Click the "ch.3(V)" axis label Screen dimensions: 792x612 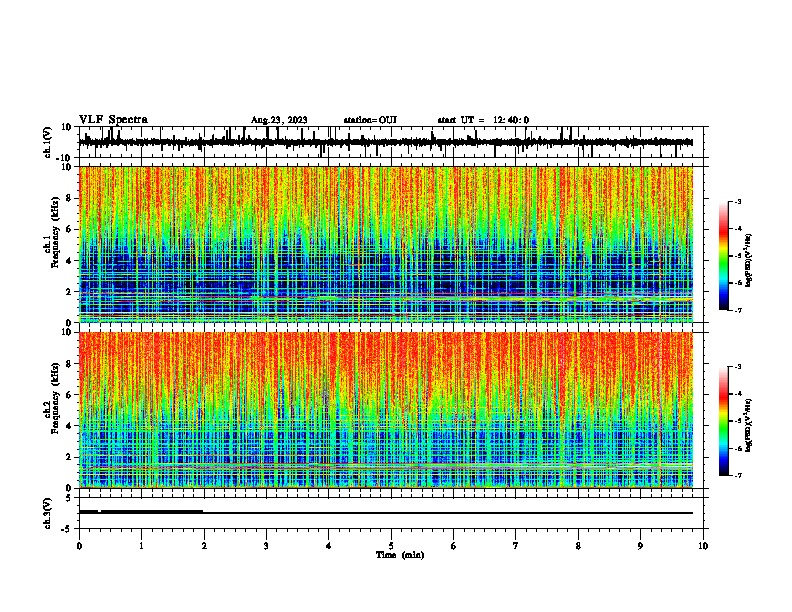(48, 513)
